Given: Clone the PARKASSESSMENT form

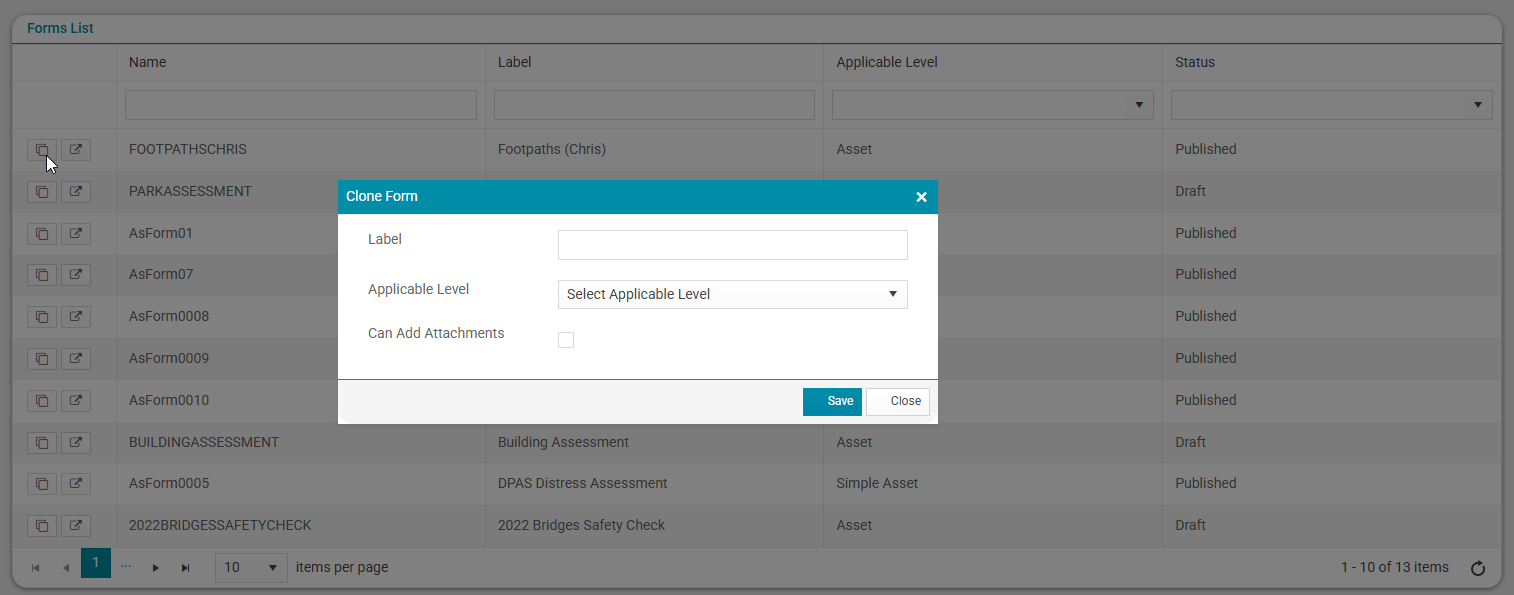Looking at the screenshot, I should (42, 191).
